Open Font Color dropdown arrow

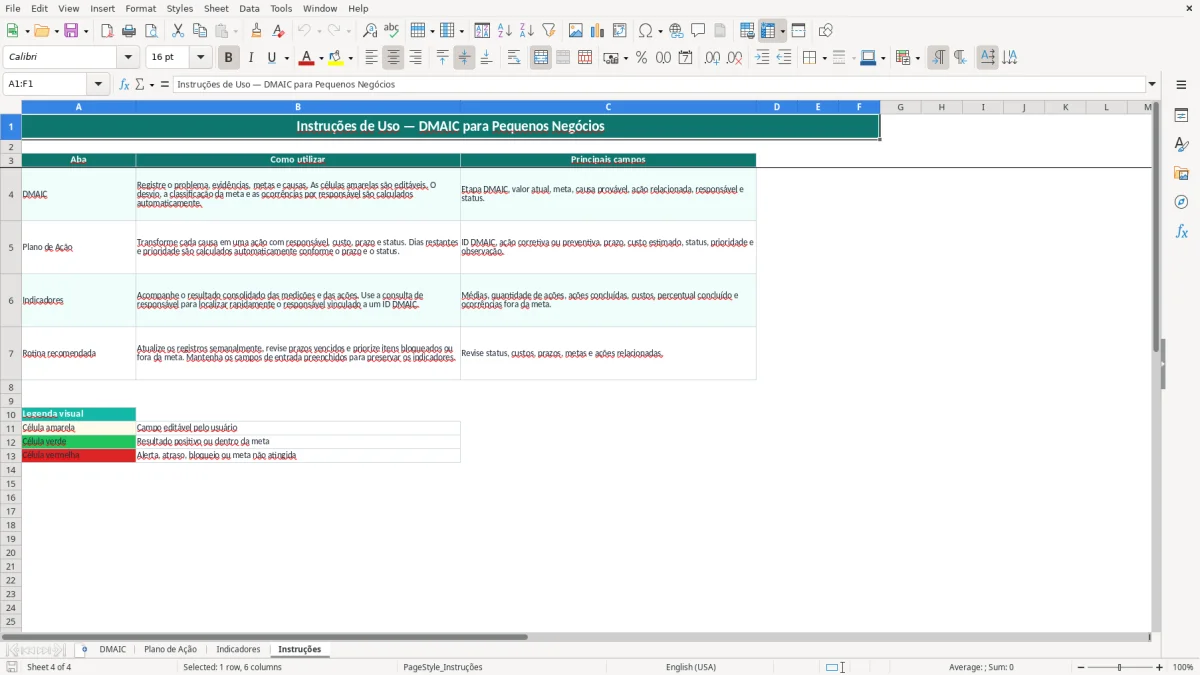pyautogui.click(x=321, y=58)
